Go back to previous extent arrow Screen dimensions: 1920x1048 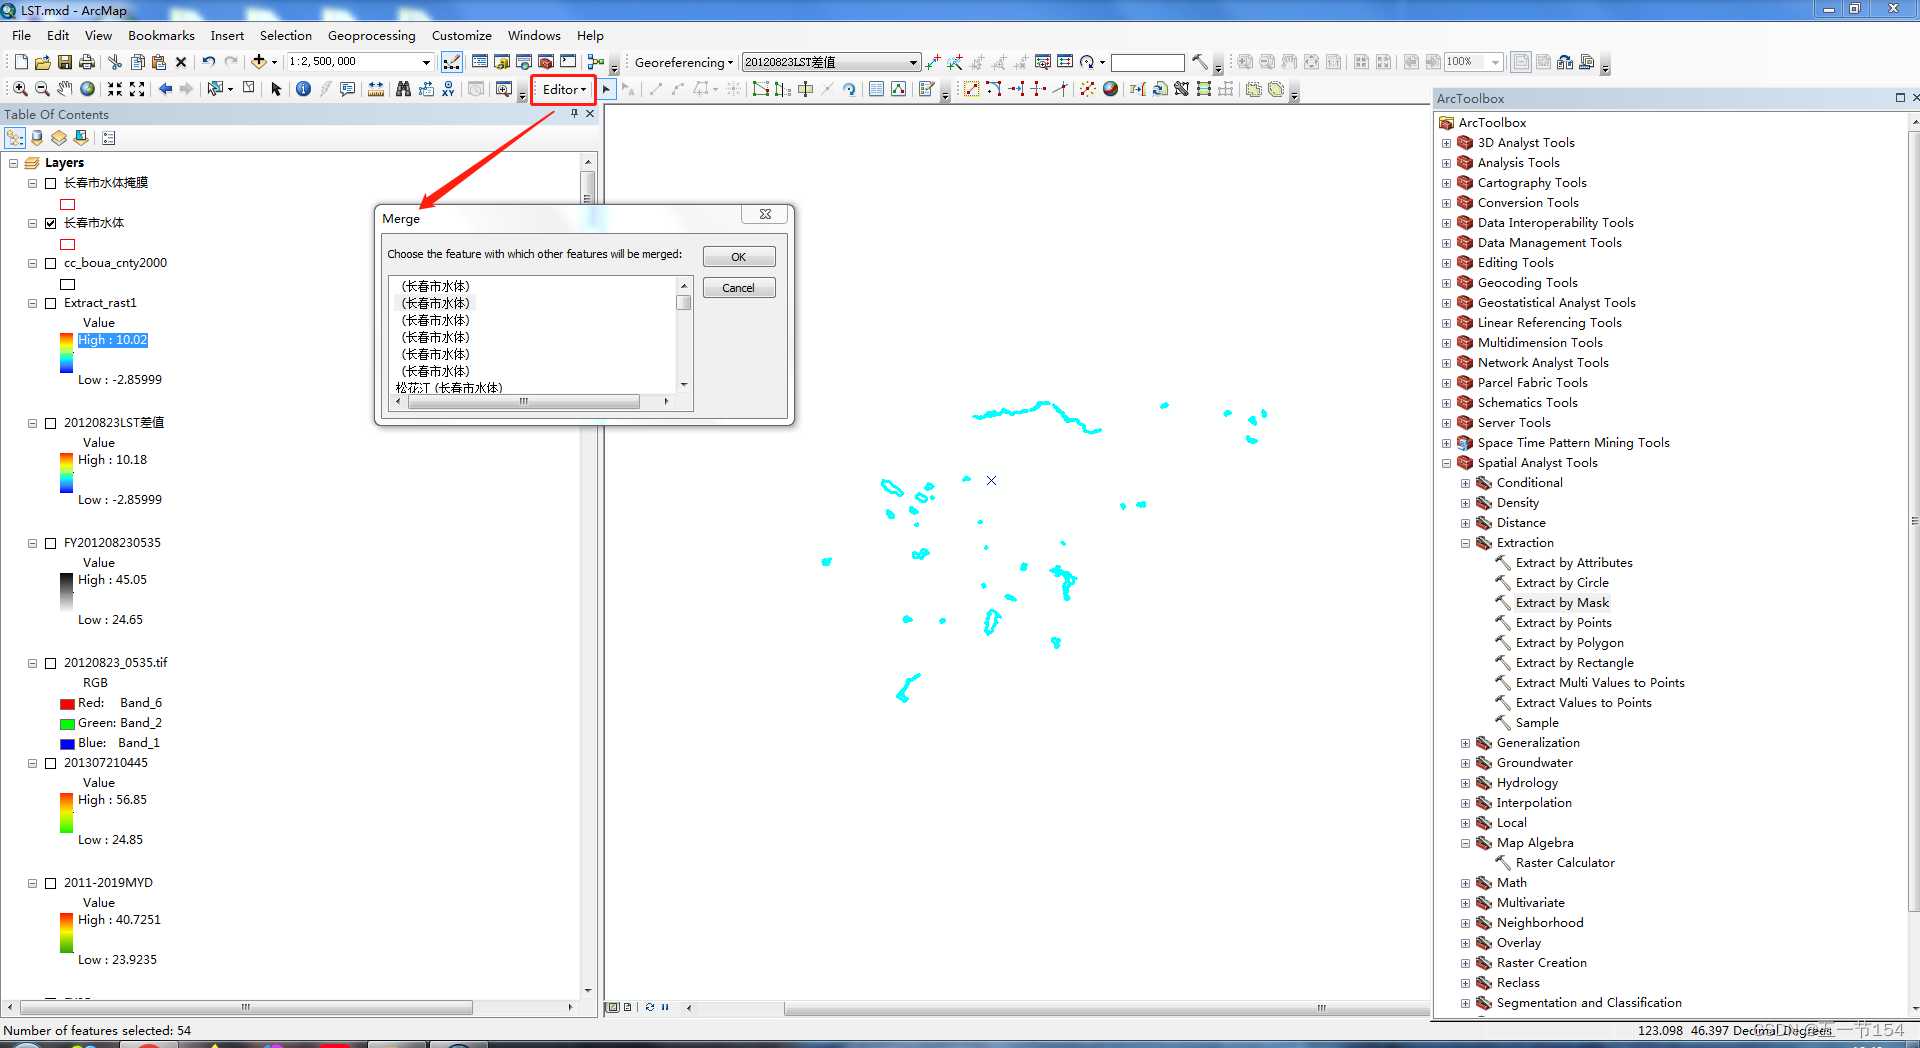coord(165,89)
